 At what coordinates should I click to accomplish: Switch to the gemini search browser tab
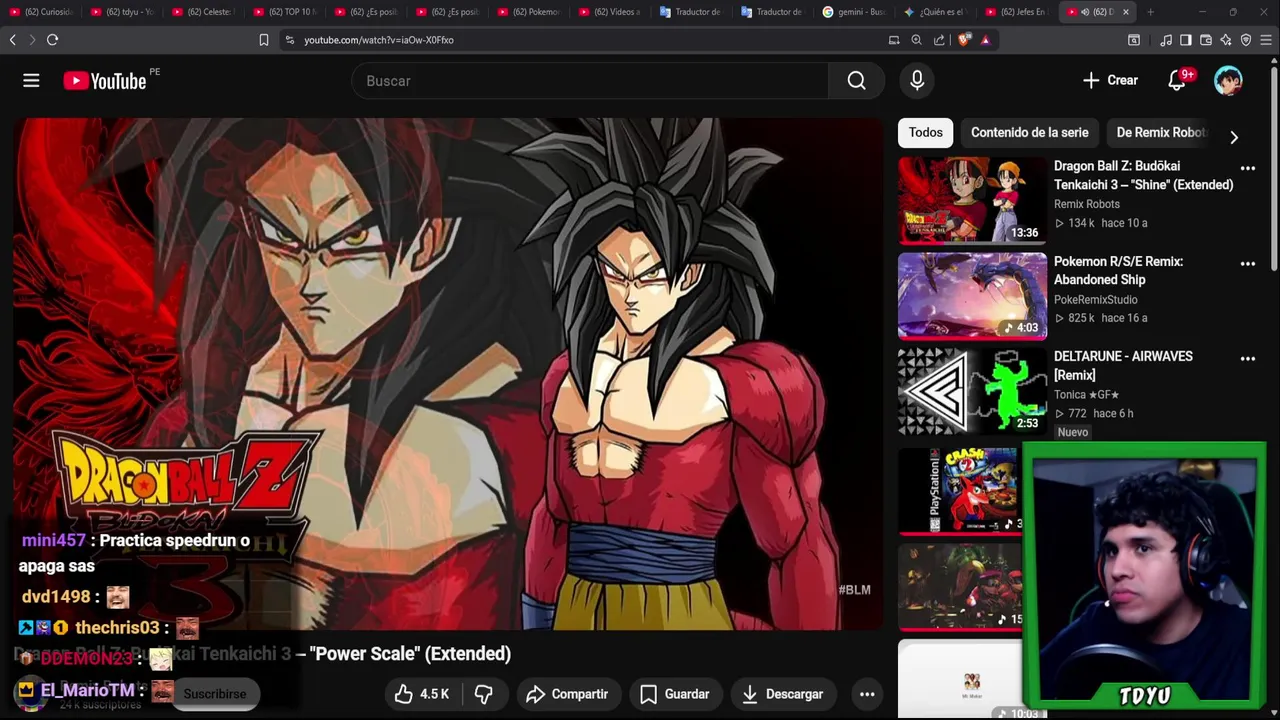(x=854, y=12)
